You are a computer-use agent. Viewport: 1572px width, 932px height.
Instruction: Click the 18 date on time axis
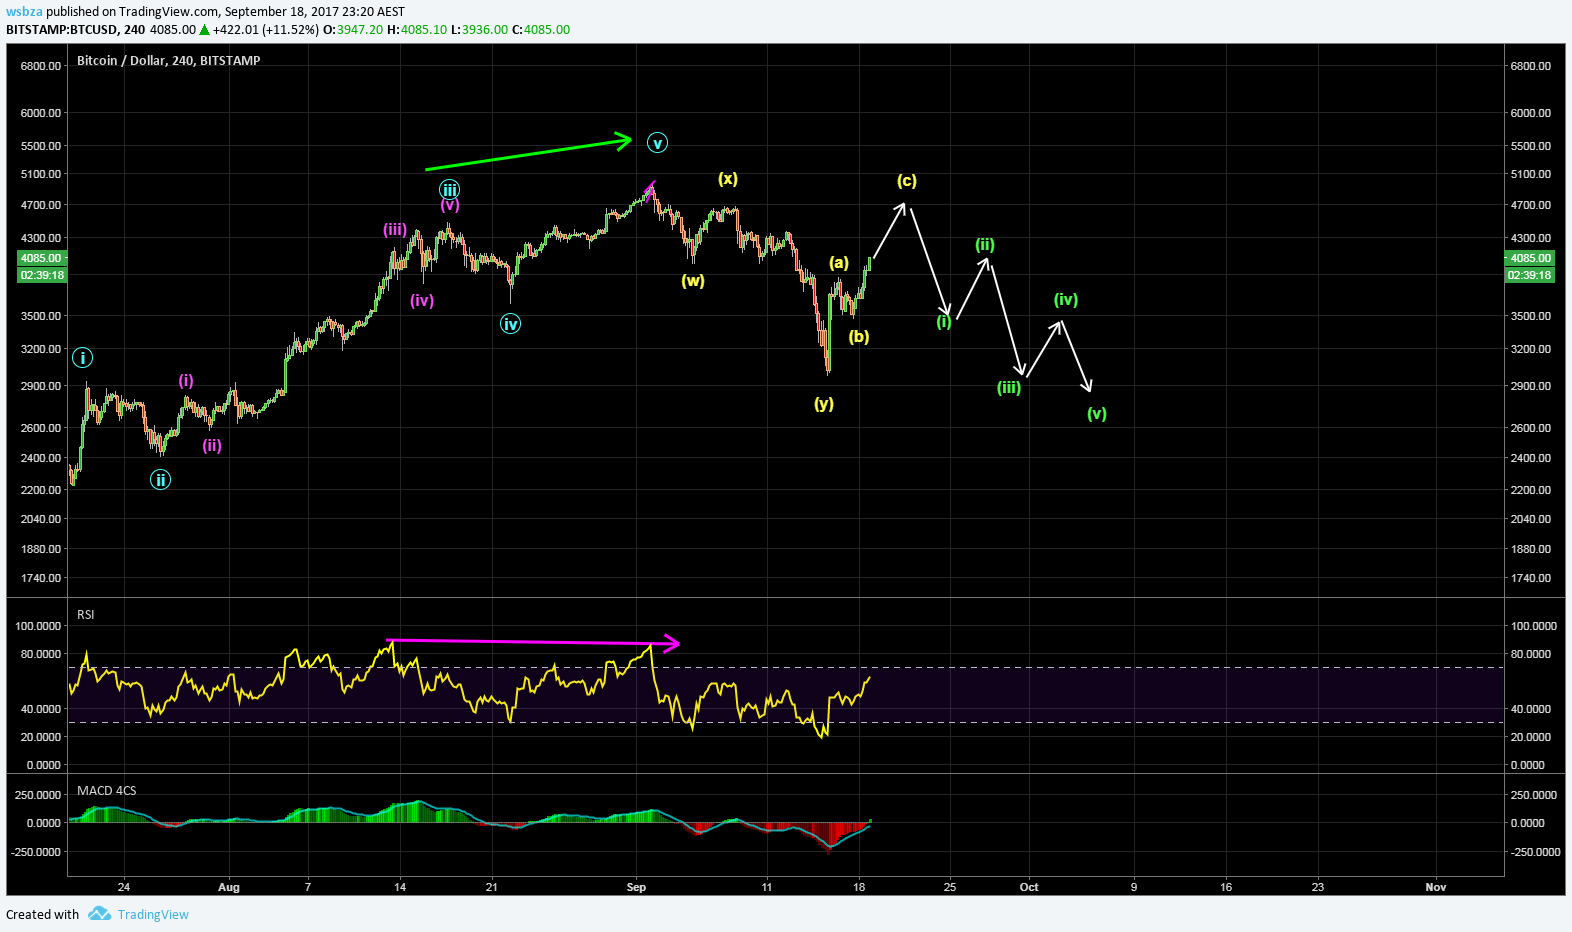point(859,887)
